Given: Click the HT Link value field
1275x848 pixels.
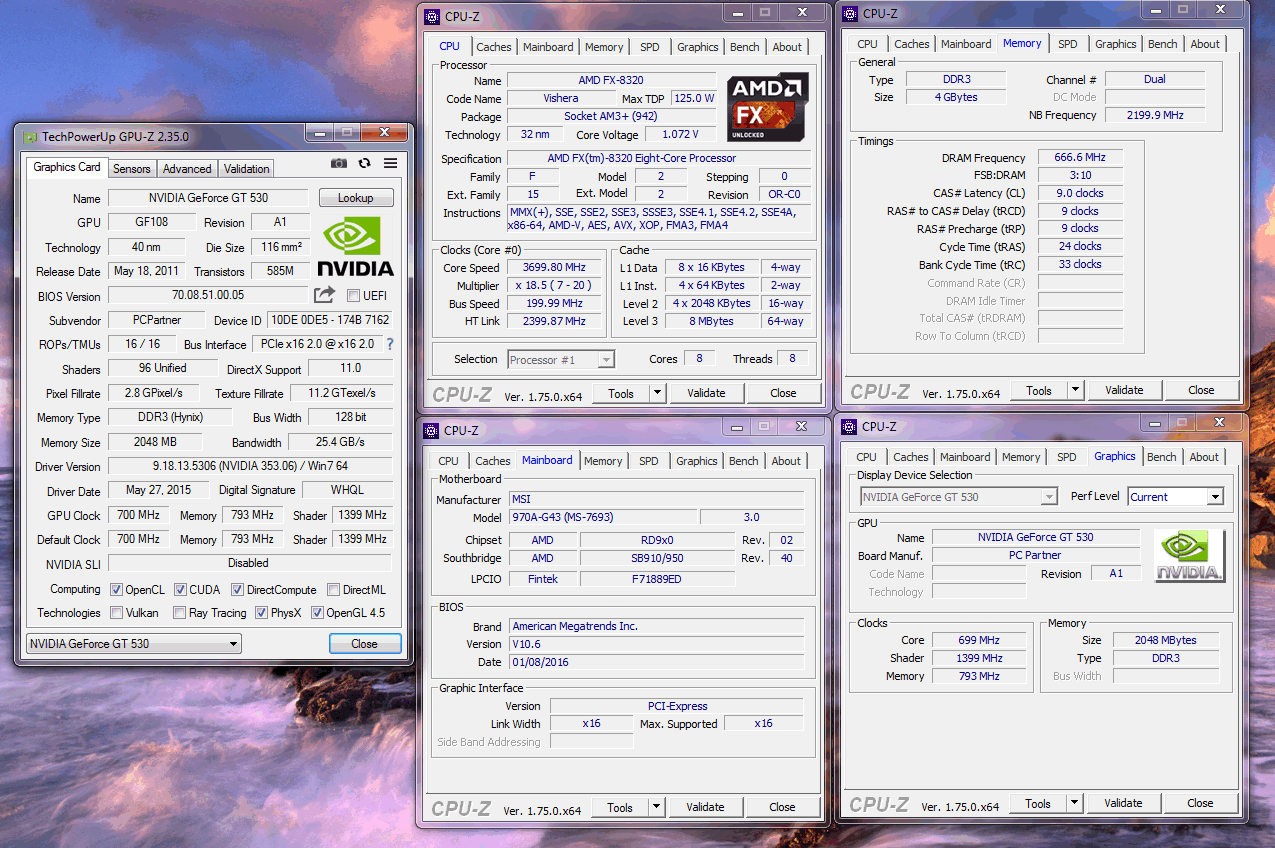Looking at the screenshot, I should click(554, 322).
